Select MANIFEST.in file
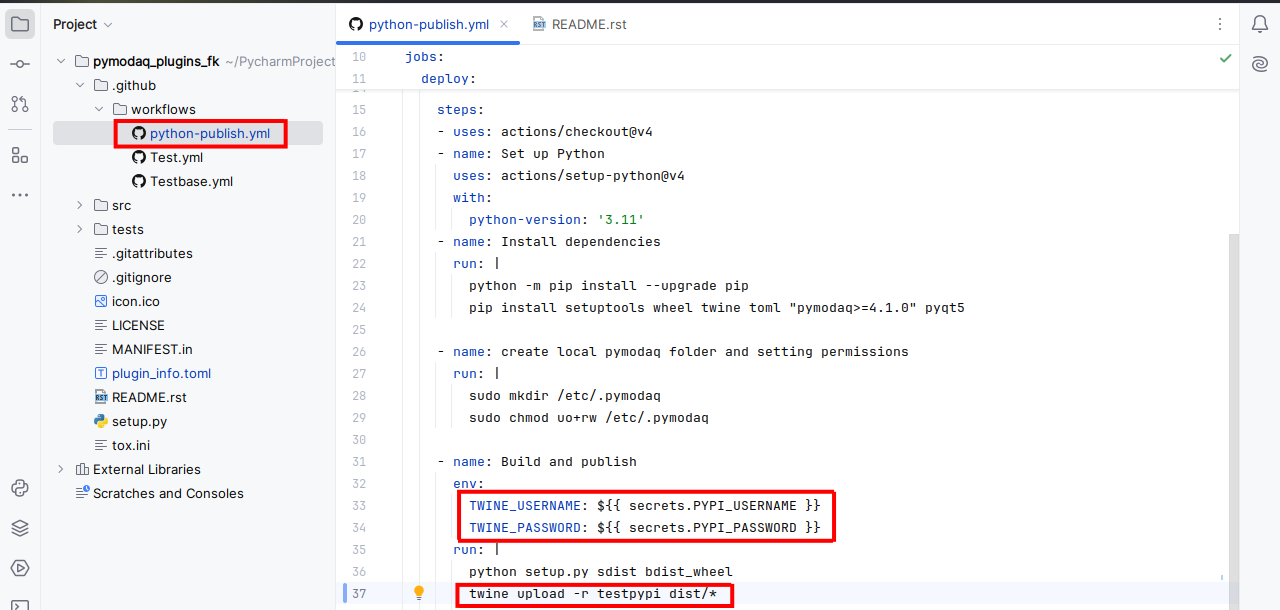The width and height of the screenshot is (1280, 610). [143, 349]
